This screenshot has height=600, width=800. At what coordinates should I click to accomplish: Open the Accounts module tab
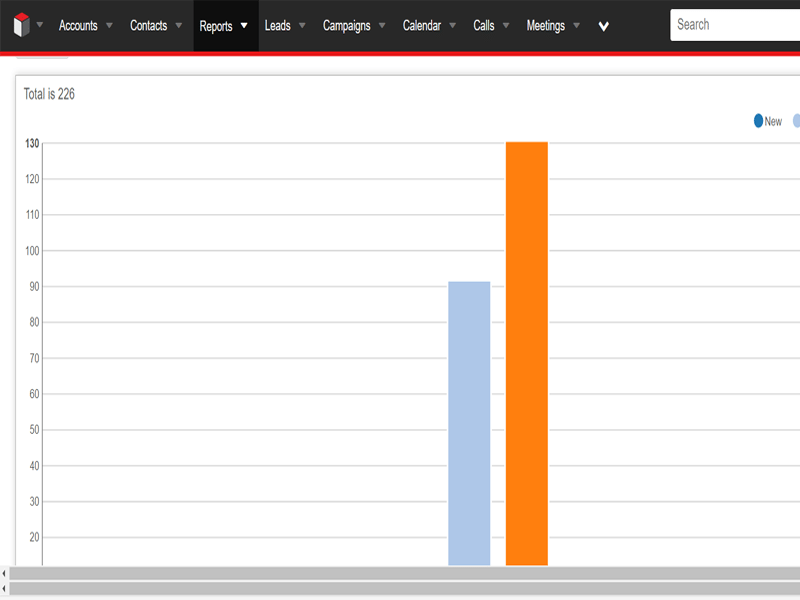[78, 26]
